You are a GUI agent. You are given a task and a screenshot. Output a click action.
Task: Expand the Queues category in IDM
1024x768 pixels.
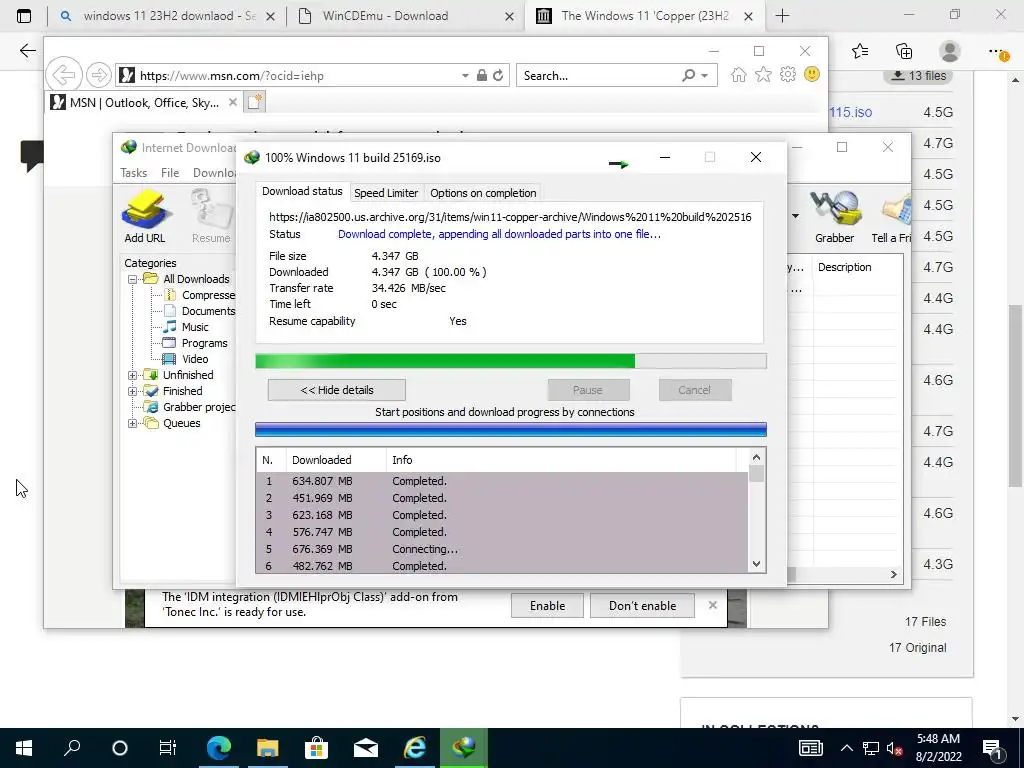[132, 423]
